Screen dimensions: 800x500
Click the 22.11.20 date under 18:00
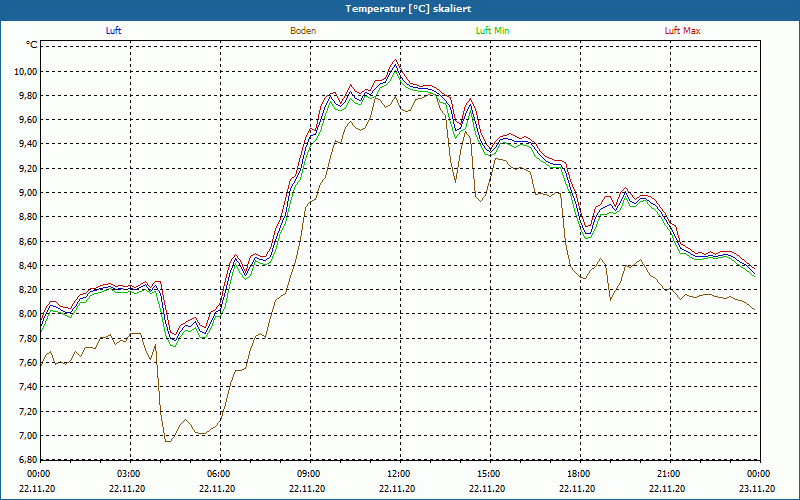577,488
